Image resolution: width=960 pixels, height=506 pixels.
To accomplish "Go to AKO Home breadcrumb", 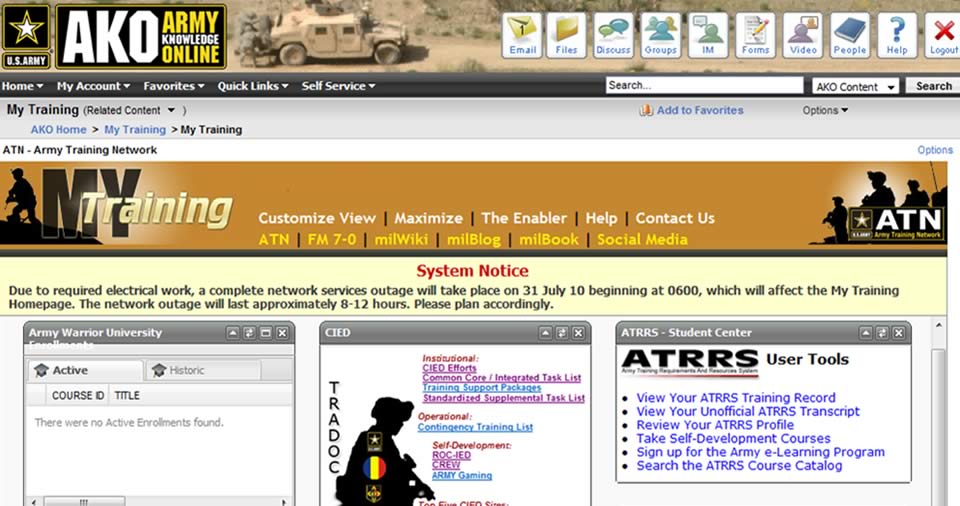I will point(59,130).
